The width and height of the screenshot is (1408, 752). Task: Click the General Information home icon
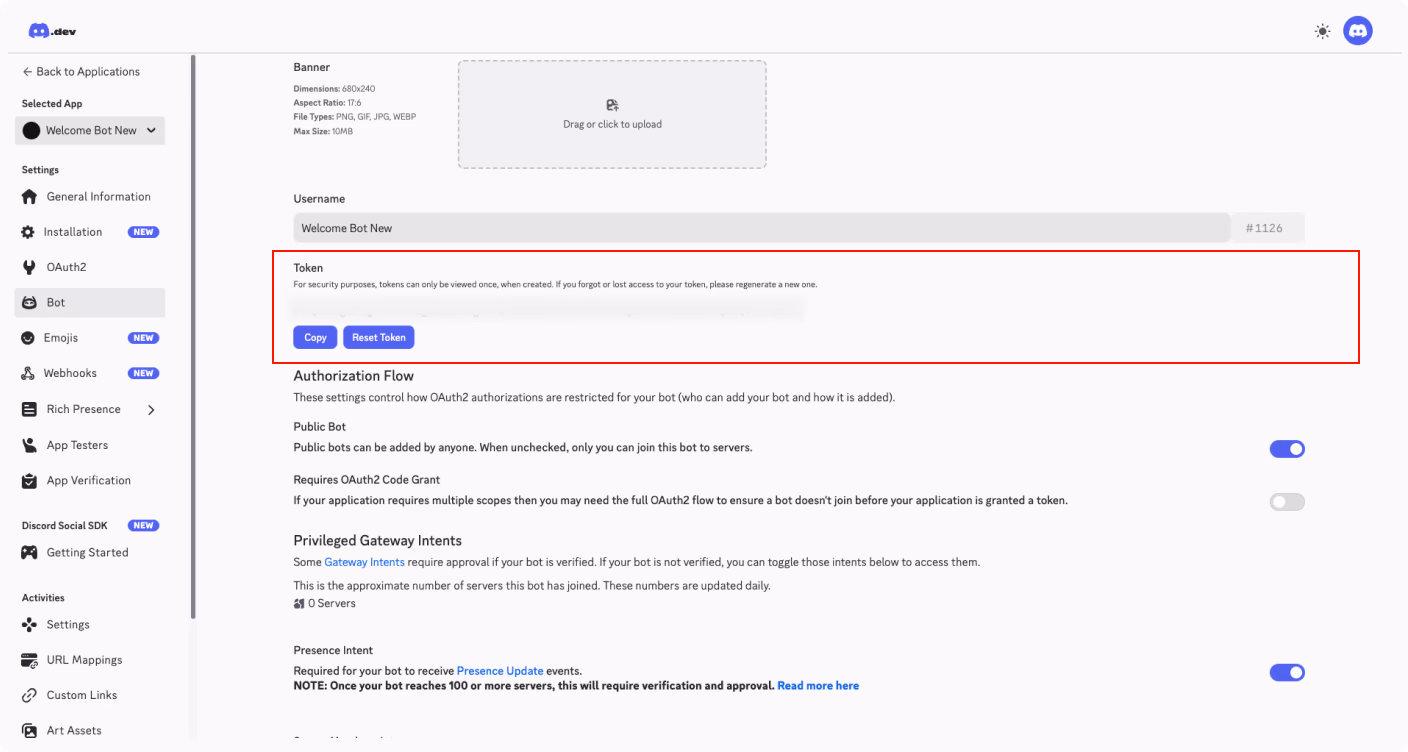[29, 197]
